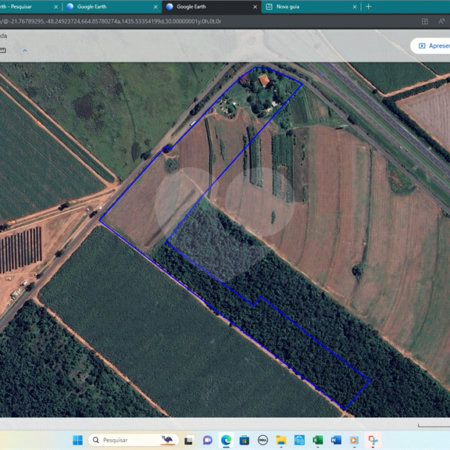Click the read aloud icon in address bar
450x450 pixels.
pos(442,22)
